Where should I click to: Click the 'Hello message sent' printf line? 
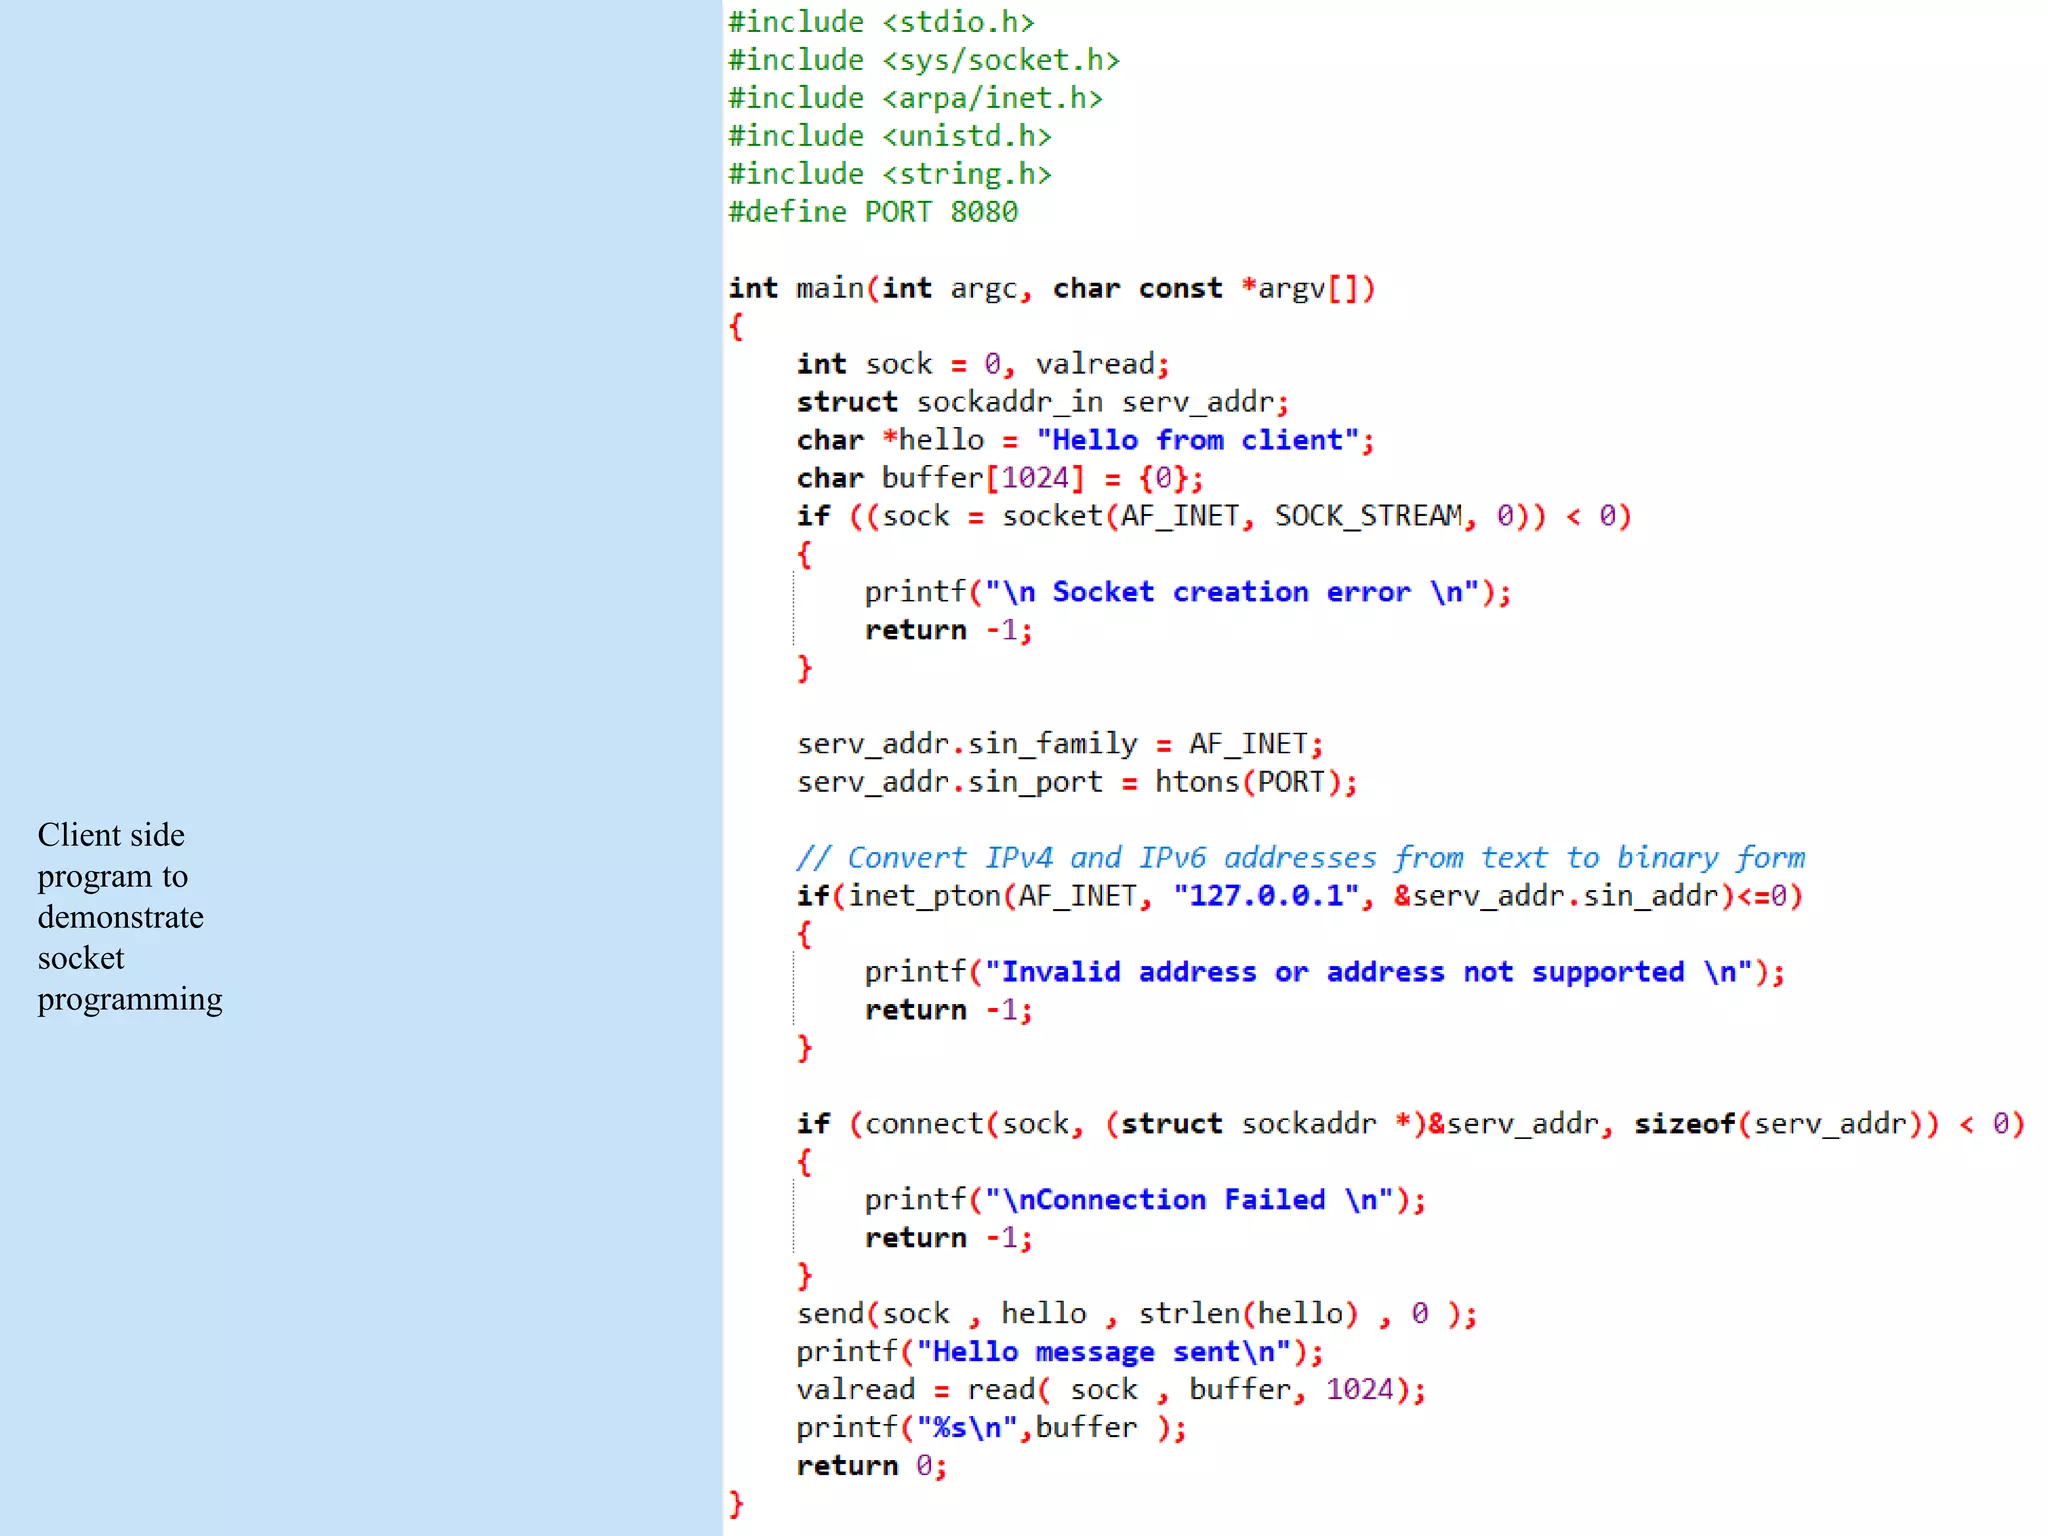coord(1060,1352)
